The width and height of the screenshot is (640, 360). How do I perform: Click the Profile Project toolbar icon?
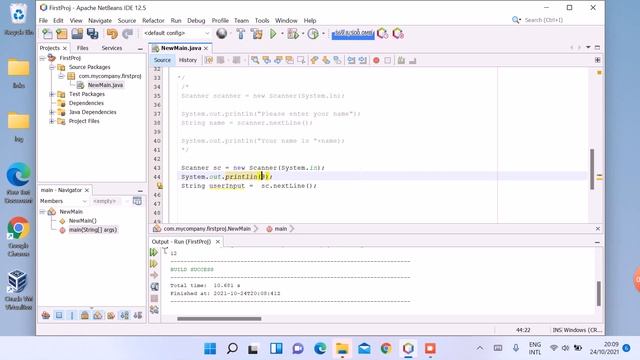click(x=313, y=33)
